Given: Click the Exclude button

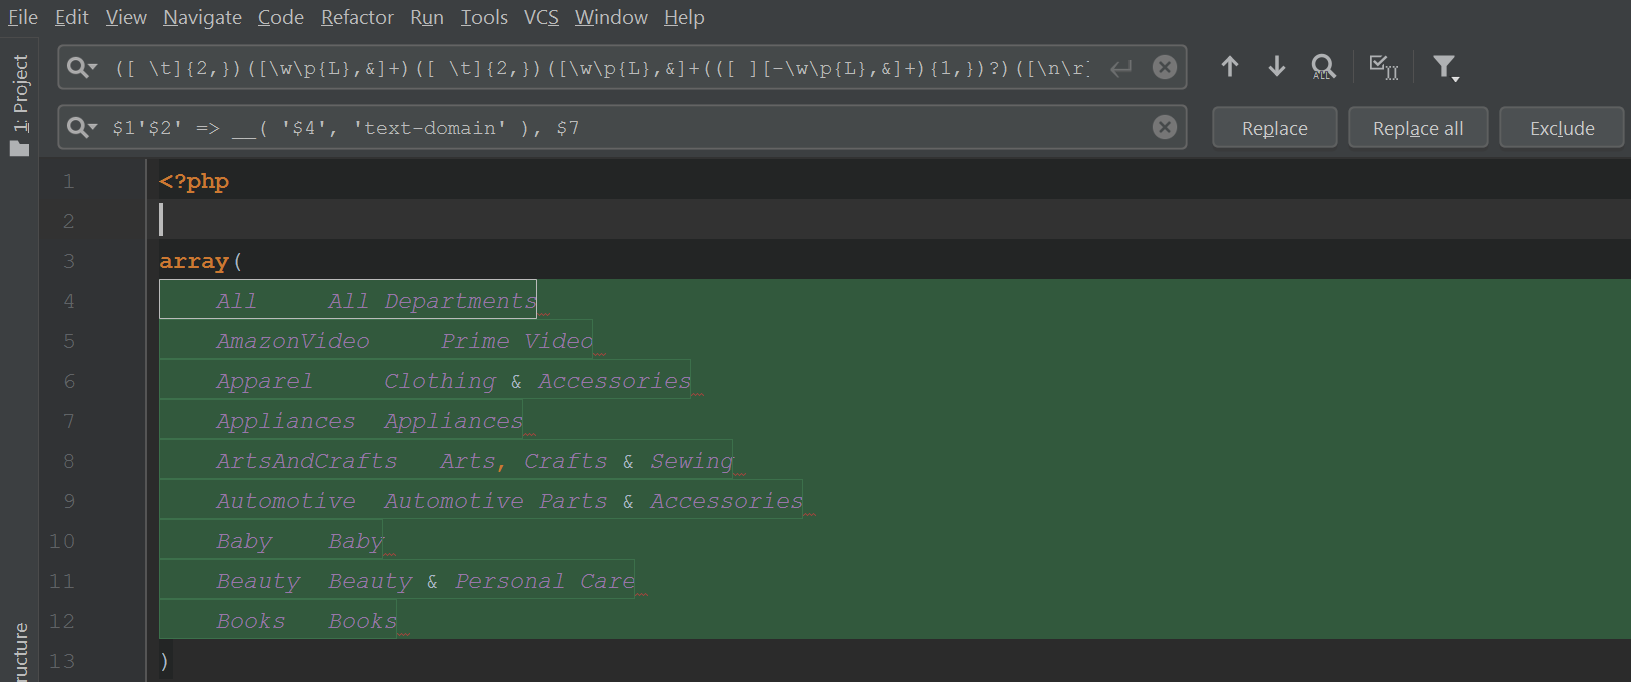Looking at the screenshot, I should click(x=1561, y=128).
